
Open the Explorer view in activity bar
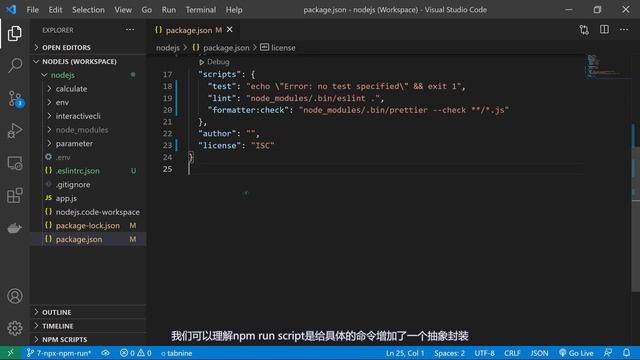point(15,33)
